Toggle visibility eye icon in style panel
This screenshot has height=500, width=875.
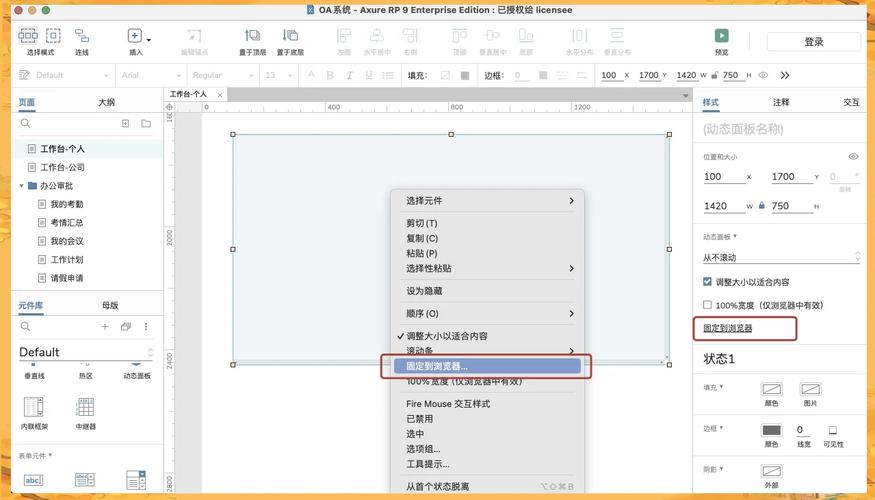[853, 157]
